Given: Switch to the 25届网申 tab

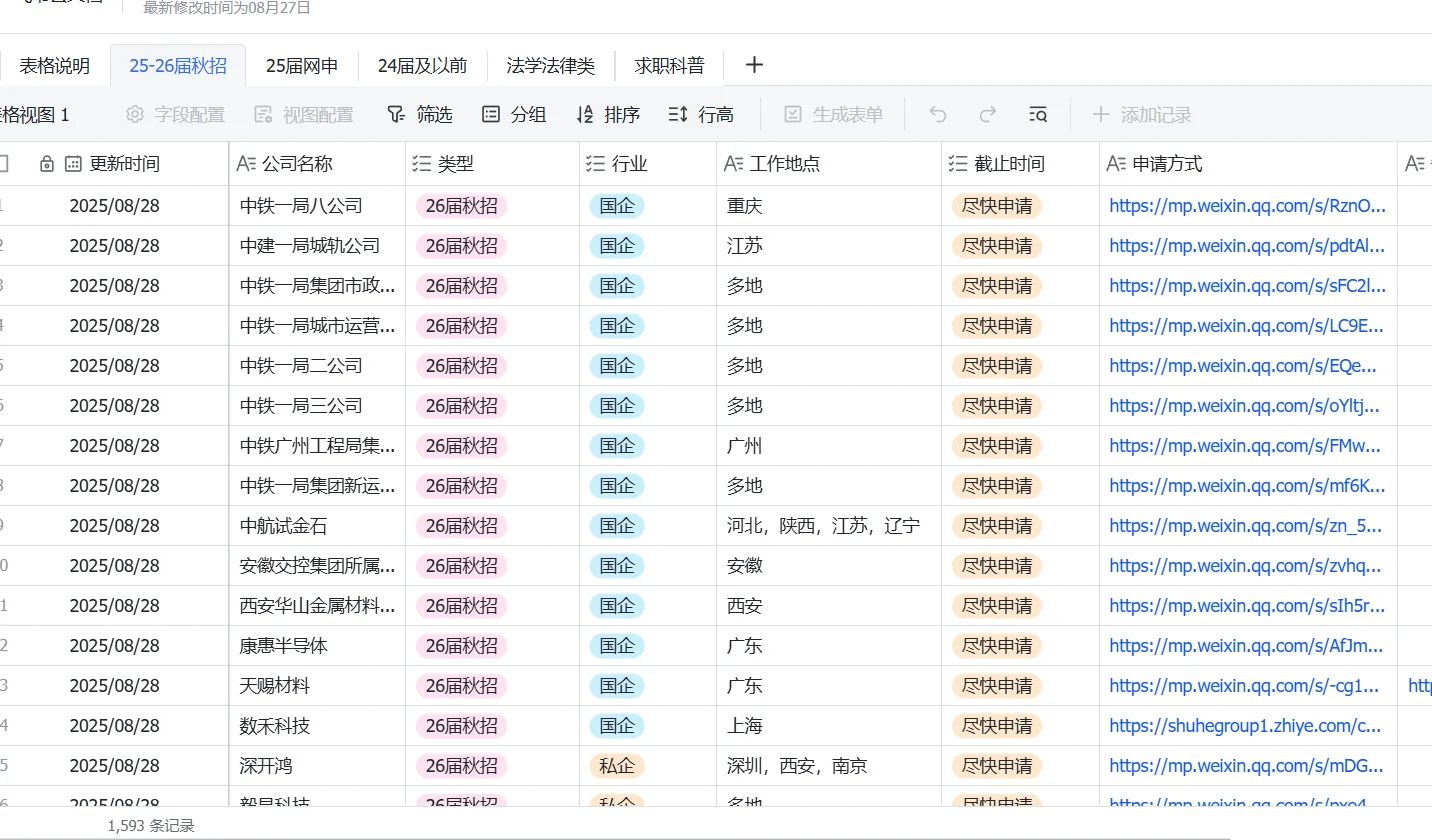Looking at the screenshot, I should pos(302,66).
